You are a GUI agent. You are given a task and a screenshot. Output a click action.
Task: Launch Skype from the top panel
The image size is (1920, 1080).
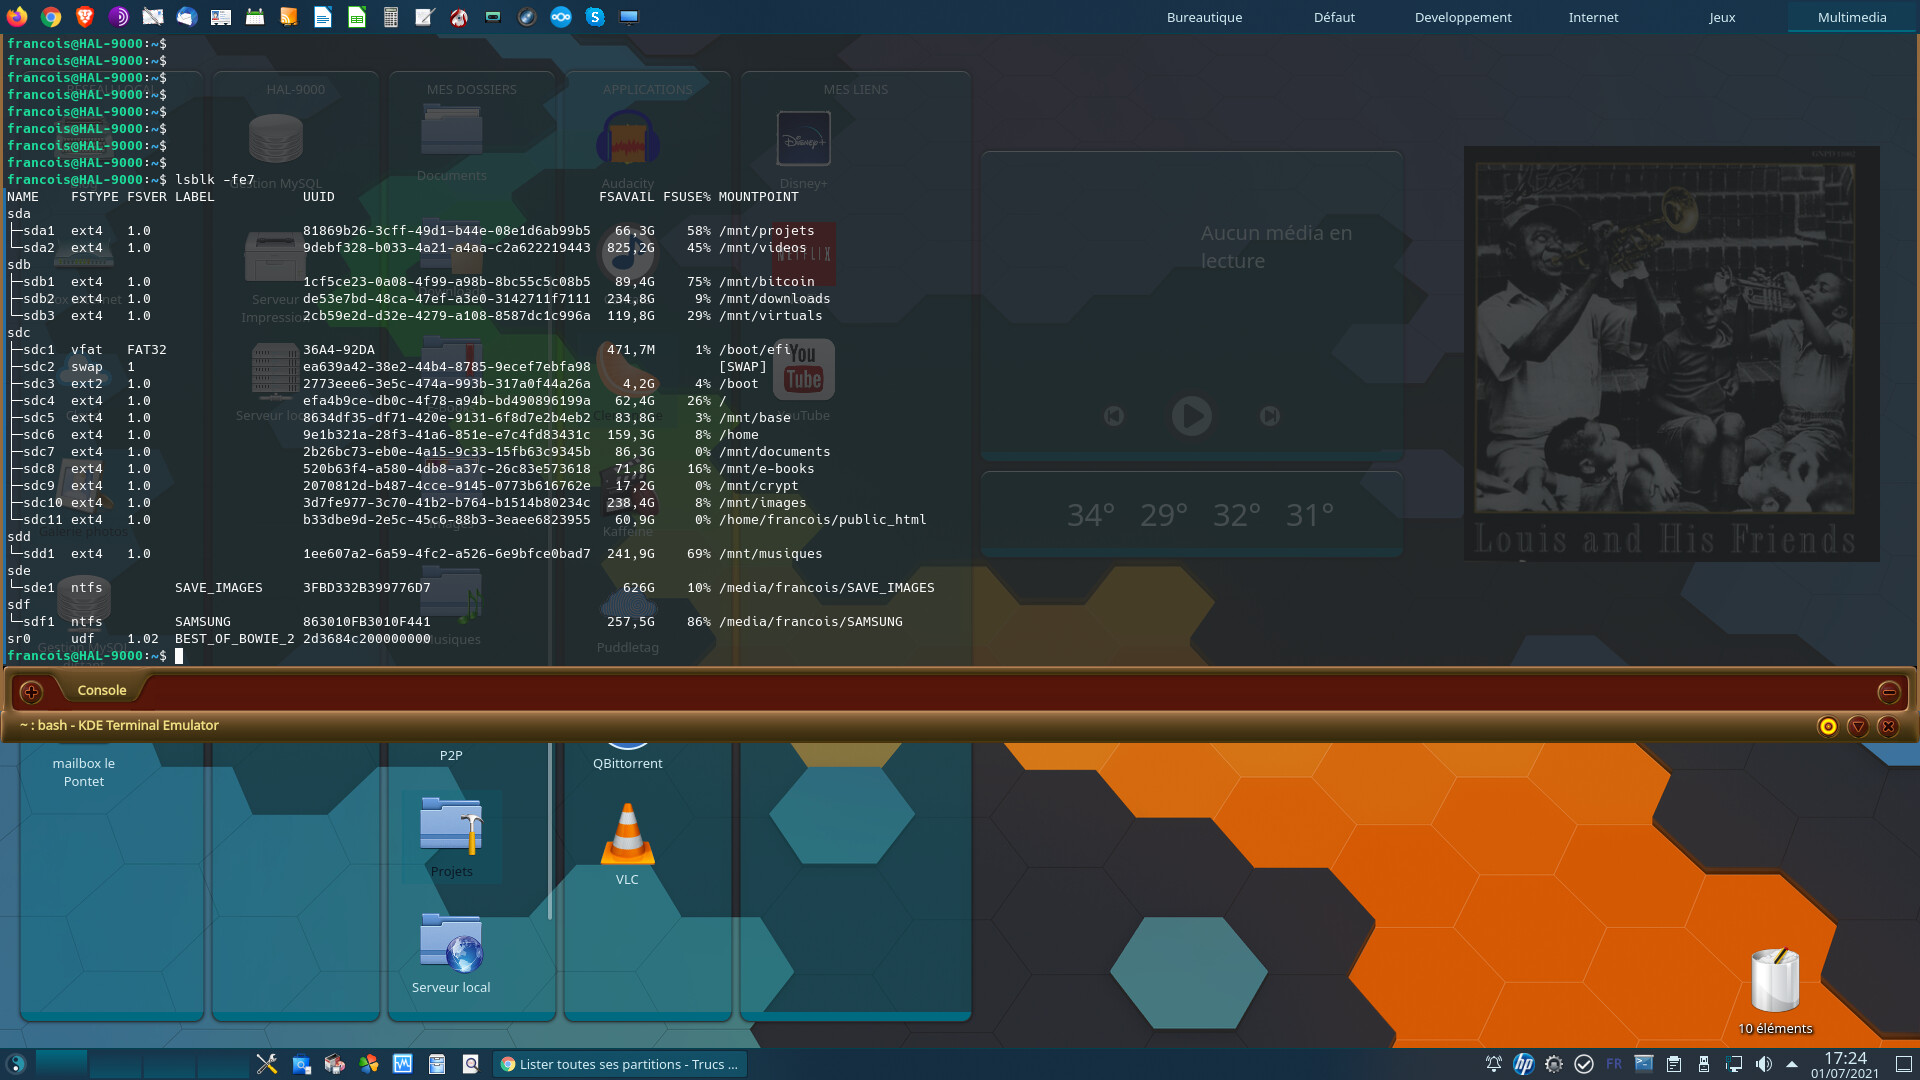[595, 17]
